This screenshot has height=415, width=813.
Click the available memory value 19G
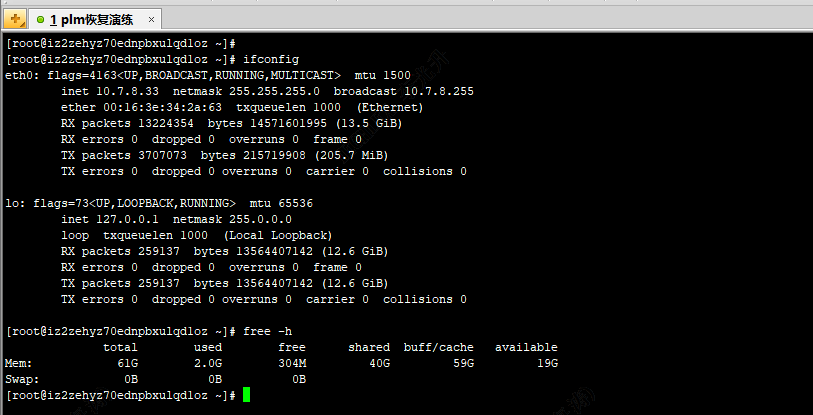[x=547, y=363]
